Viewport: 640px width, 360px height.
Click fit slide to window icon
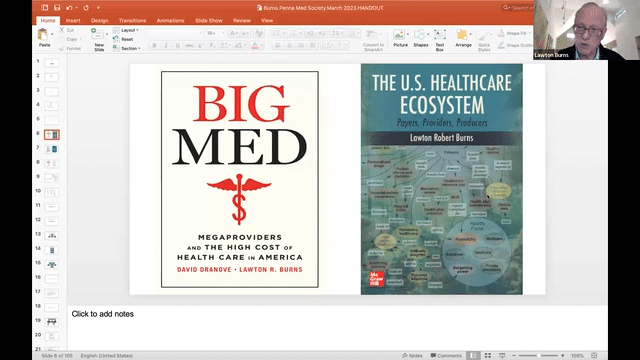(594, 356)
